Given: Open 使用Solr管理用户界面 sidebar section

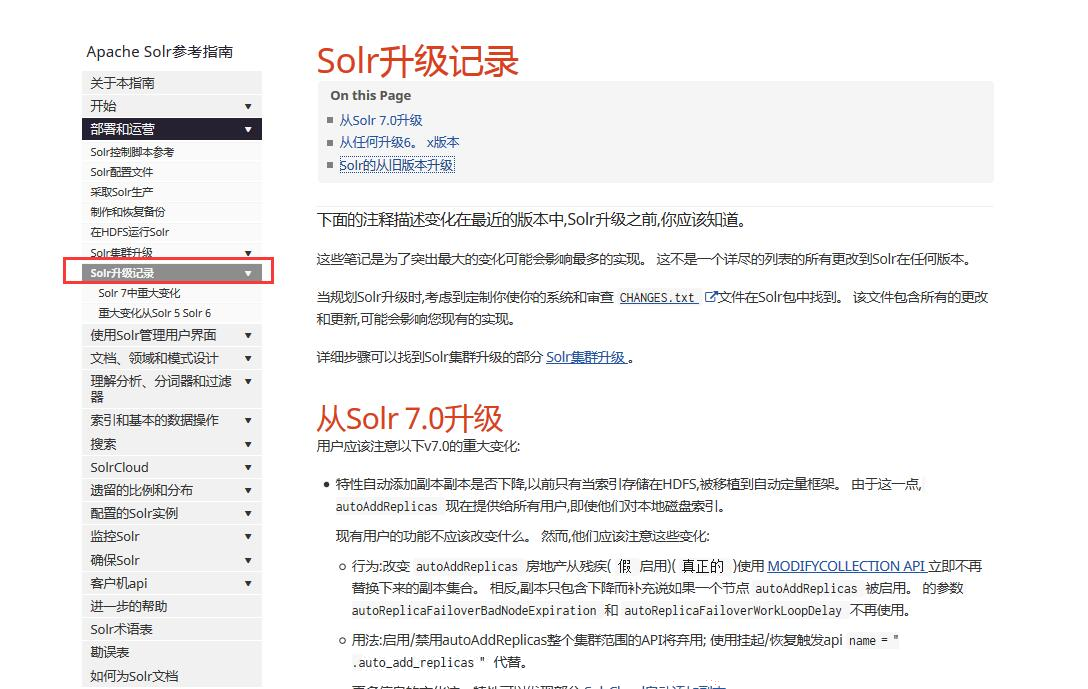Looking at the screenshot, I should (153, 335).
